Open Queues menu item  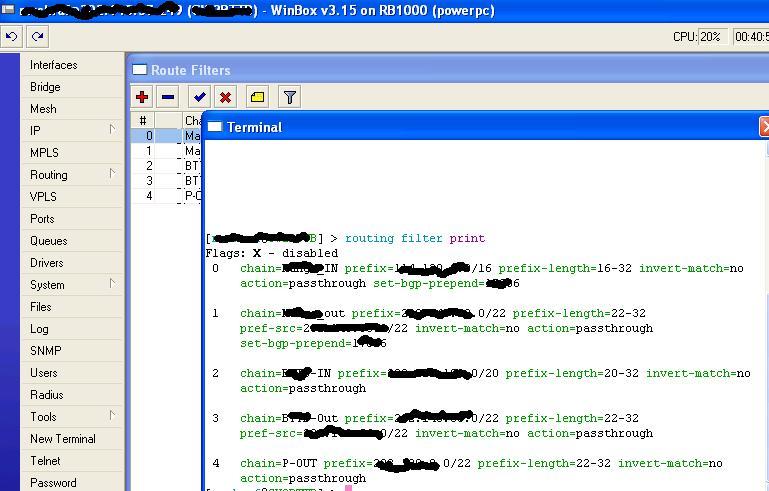(x=49, y=241)
